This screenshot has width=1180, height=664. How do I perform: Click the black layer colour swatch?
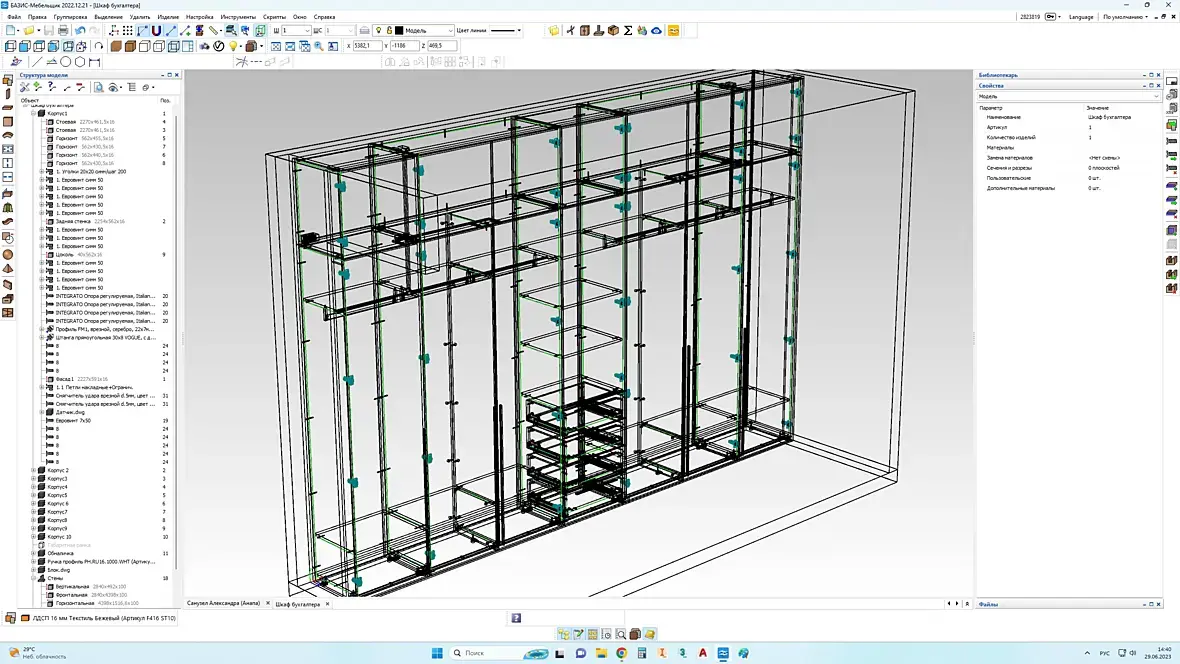click(x=399, y=30)
